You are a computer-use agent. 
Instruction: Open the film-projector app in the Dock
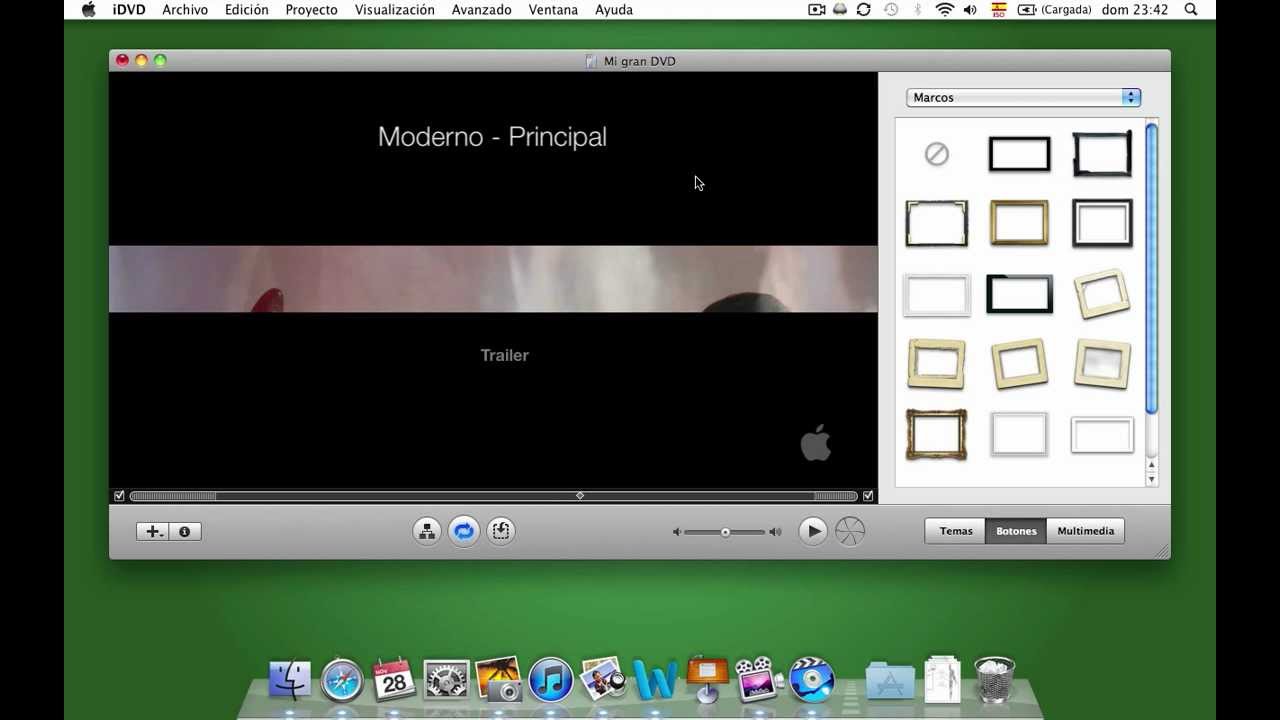pyautogui.click(x=759, y=680)
